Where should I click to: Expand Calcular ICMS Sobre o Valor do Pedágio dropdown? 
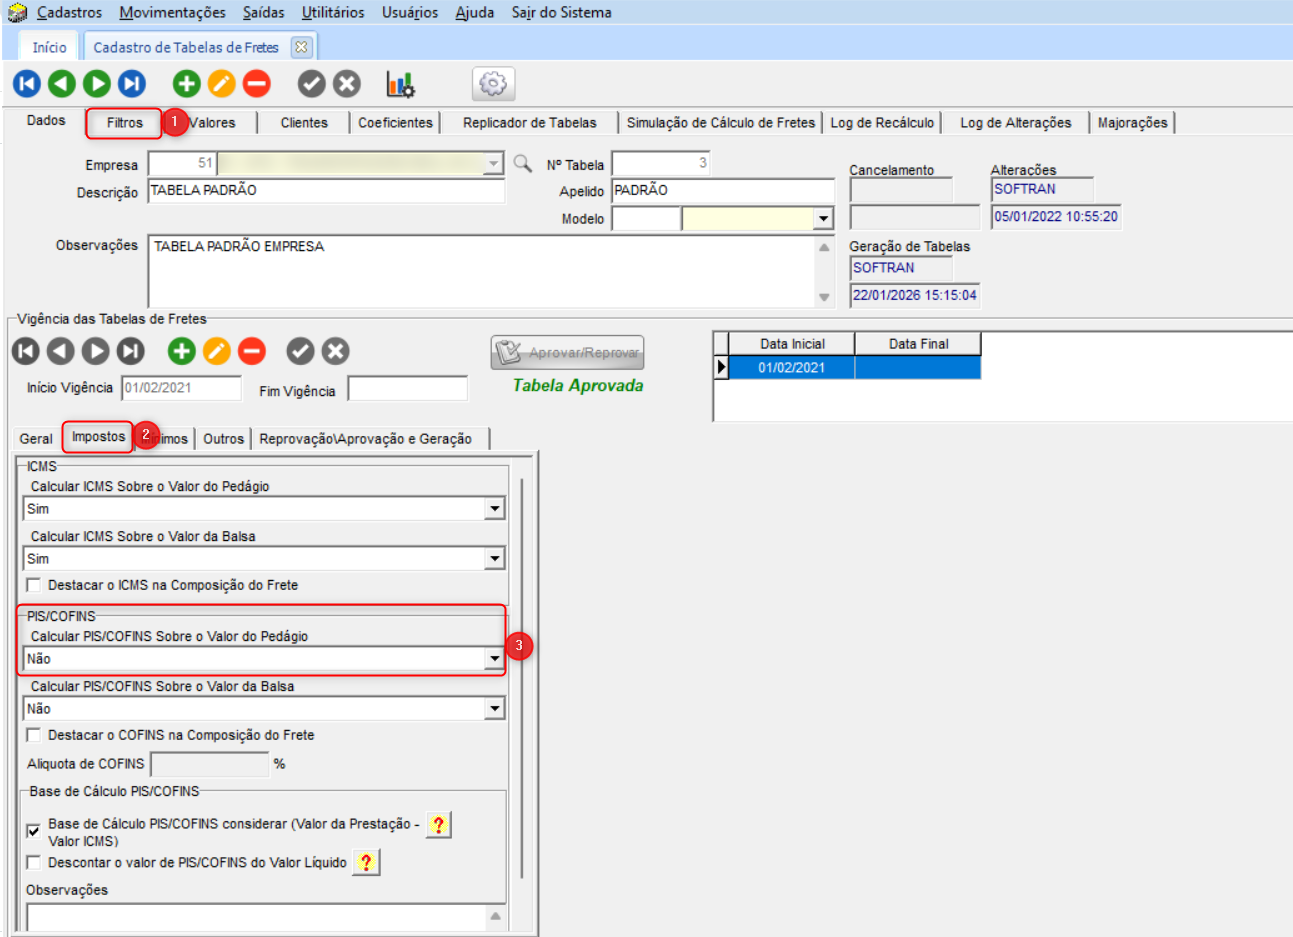pyautogui.click(x=494, y=509)
